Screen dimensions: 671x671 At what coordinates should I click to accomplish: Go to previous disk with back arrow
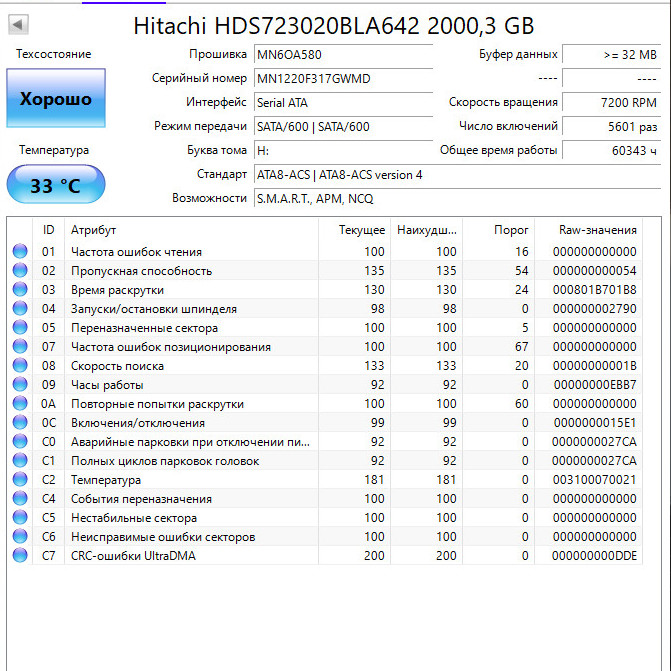[x=18, y=24]
